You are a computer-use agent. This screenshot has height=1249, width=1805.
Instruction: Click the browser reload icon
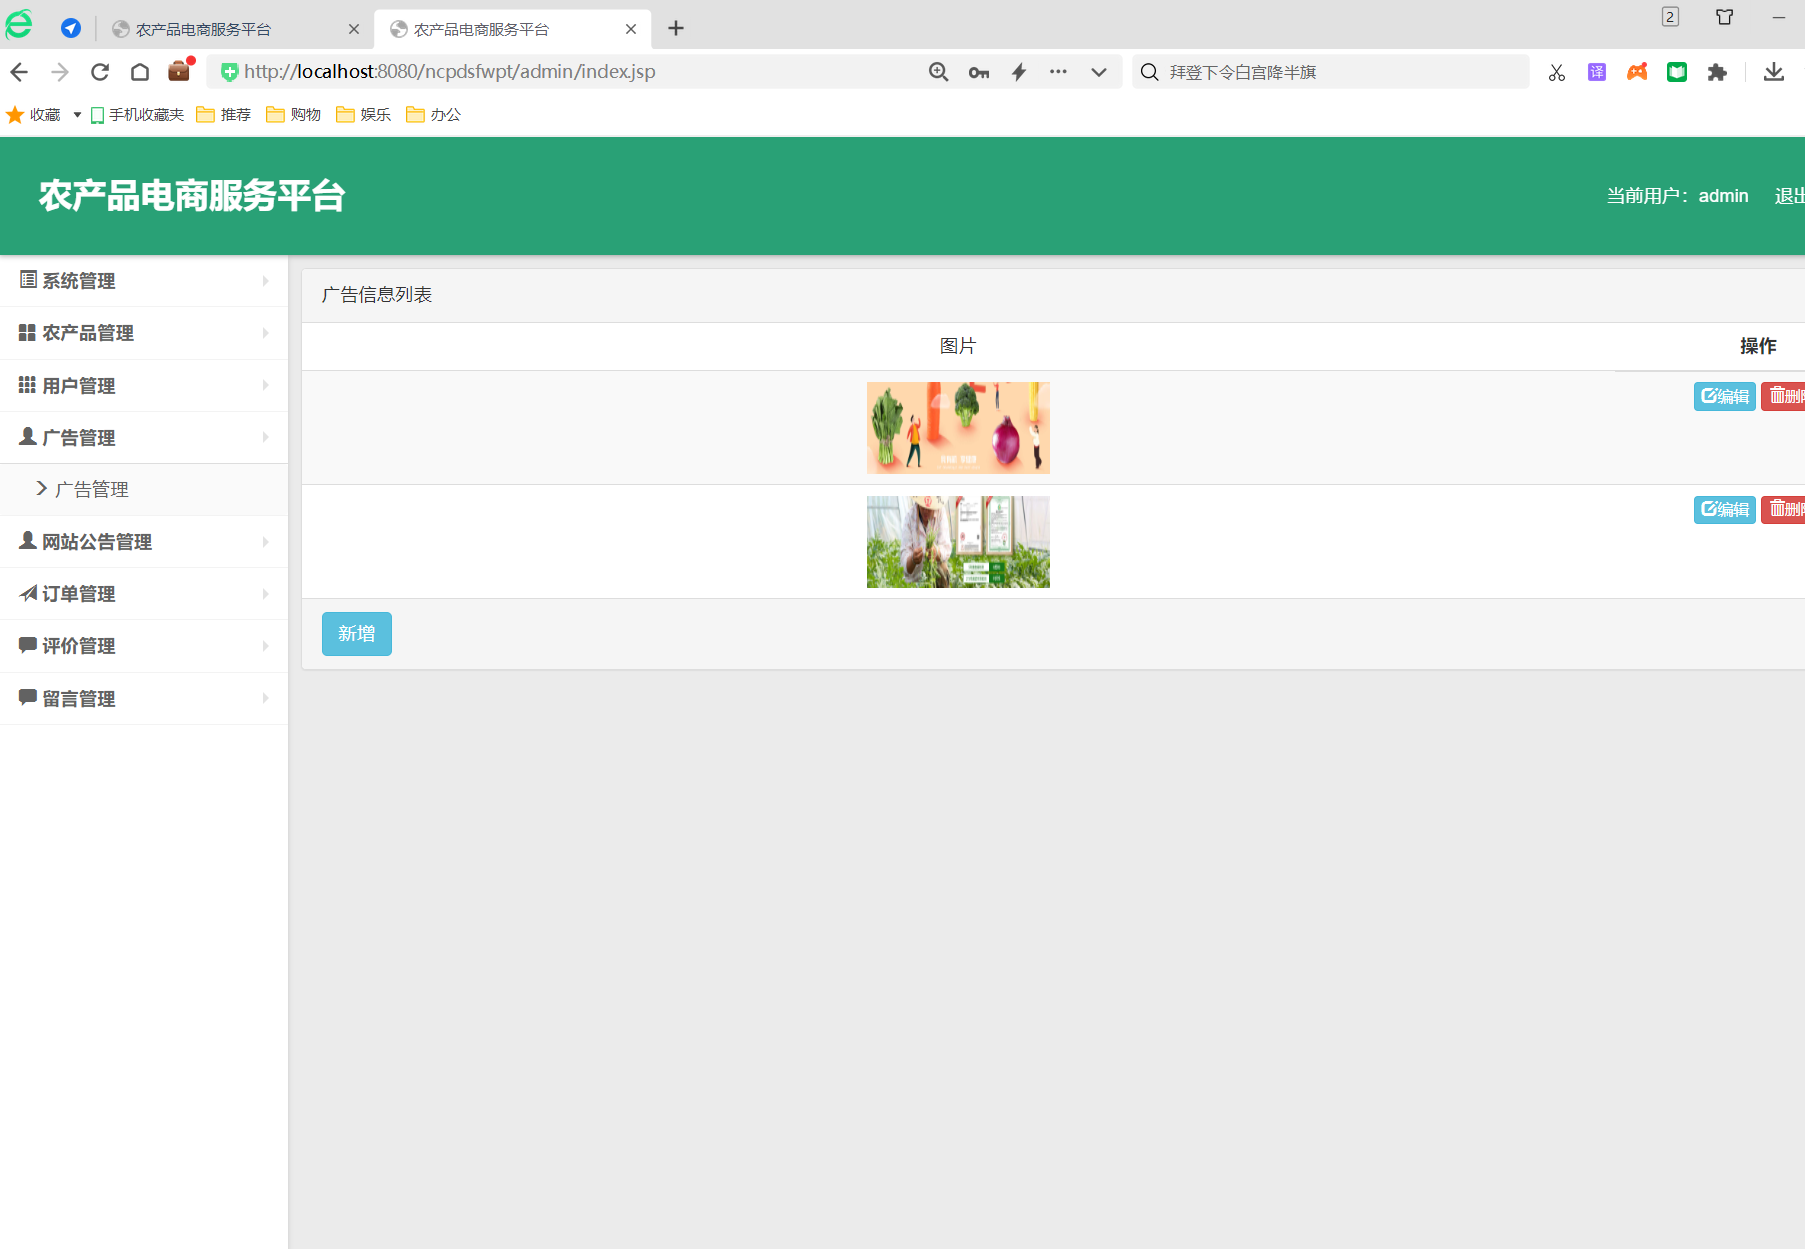point(100,72)
